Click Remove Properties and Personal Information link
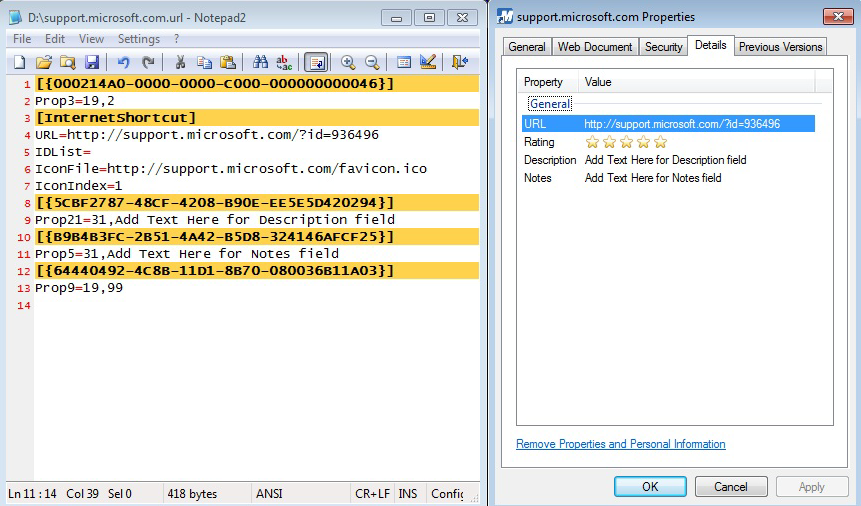This screenshot has width=861, height=506. pos(620,444)
